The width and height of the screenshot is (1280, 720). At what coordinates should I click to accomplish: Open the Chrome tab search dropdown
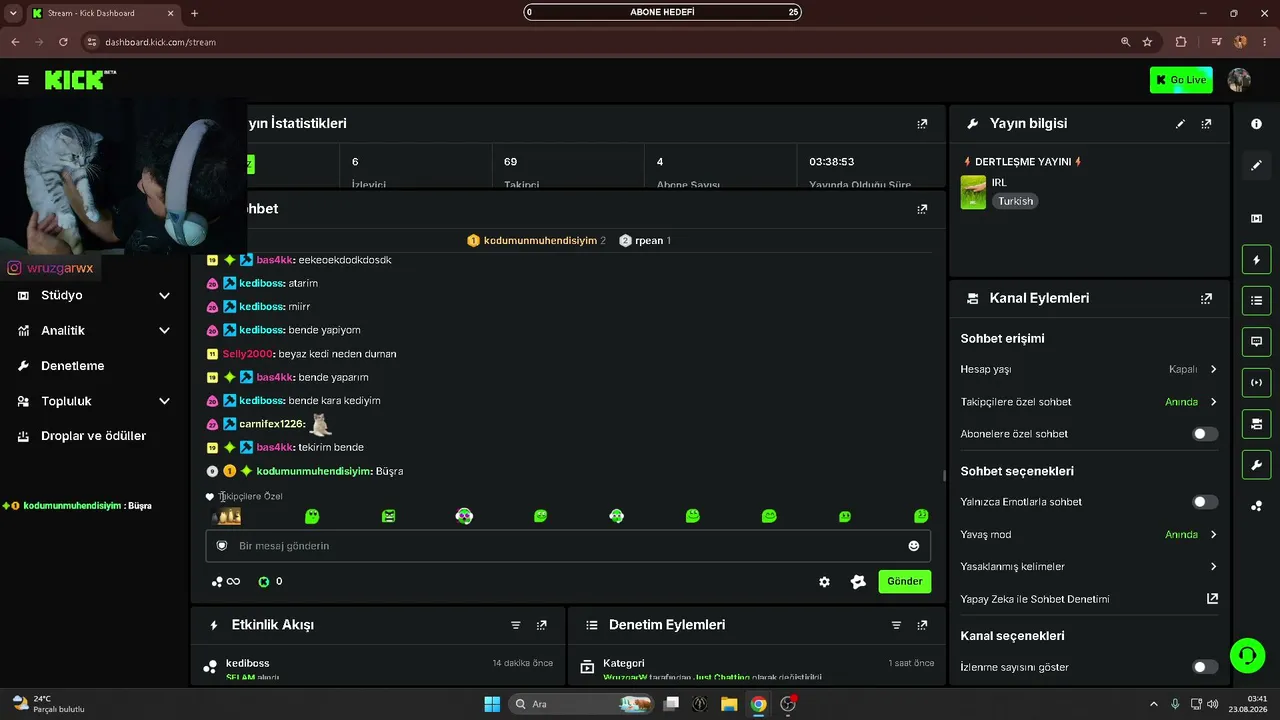click(x=13, y=13)
